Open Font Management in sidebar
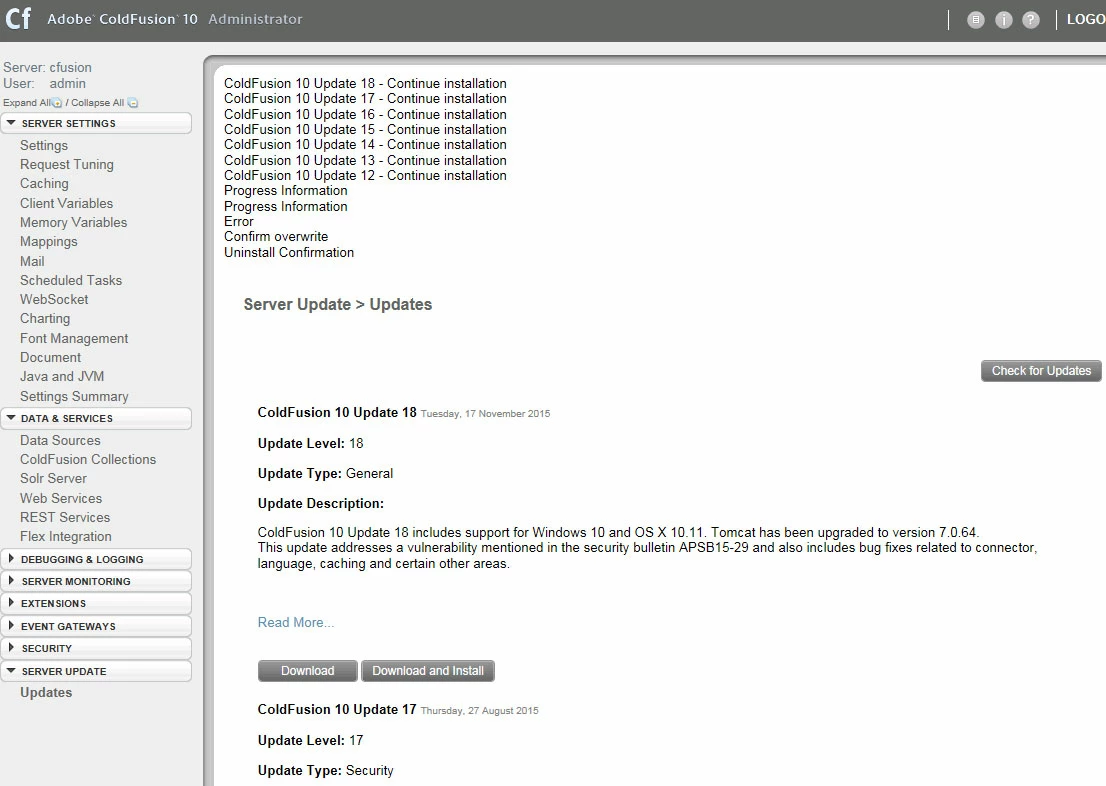The width and height of the screenshot is (1106, 786). (x=74, y=338)
